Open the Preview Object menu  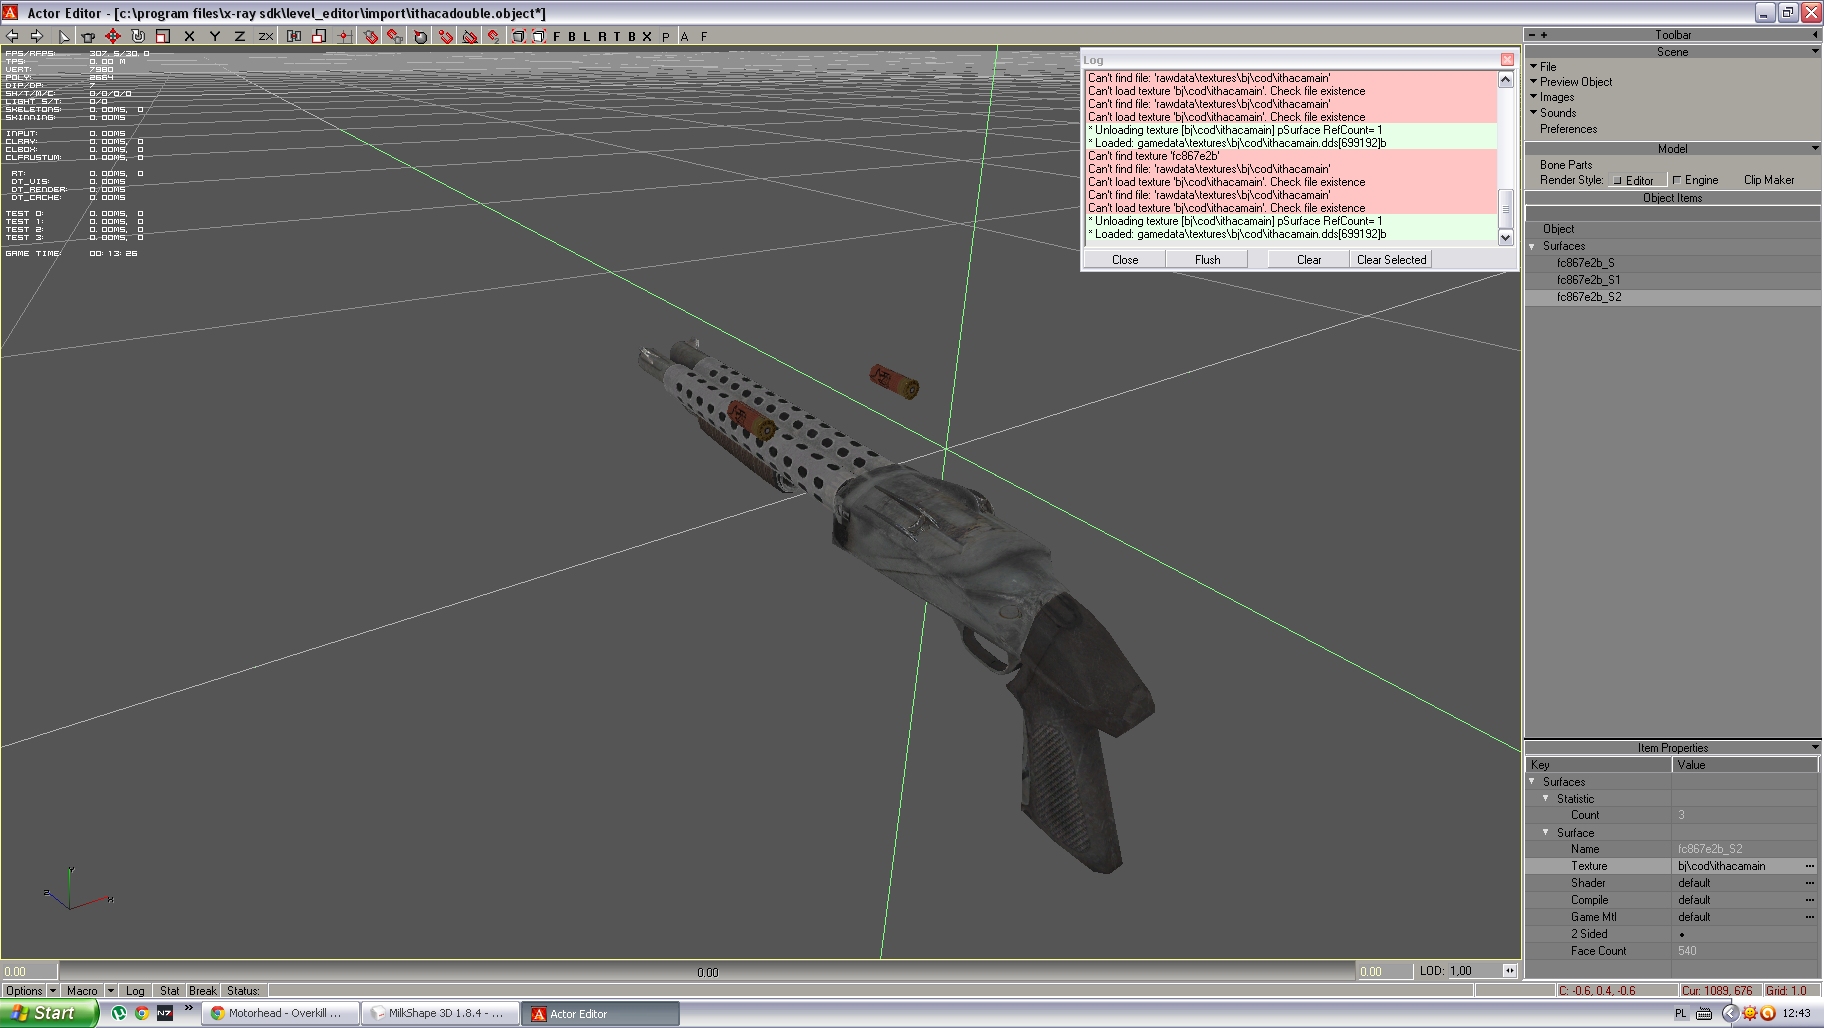click(1575, 82)
